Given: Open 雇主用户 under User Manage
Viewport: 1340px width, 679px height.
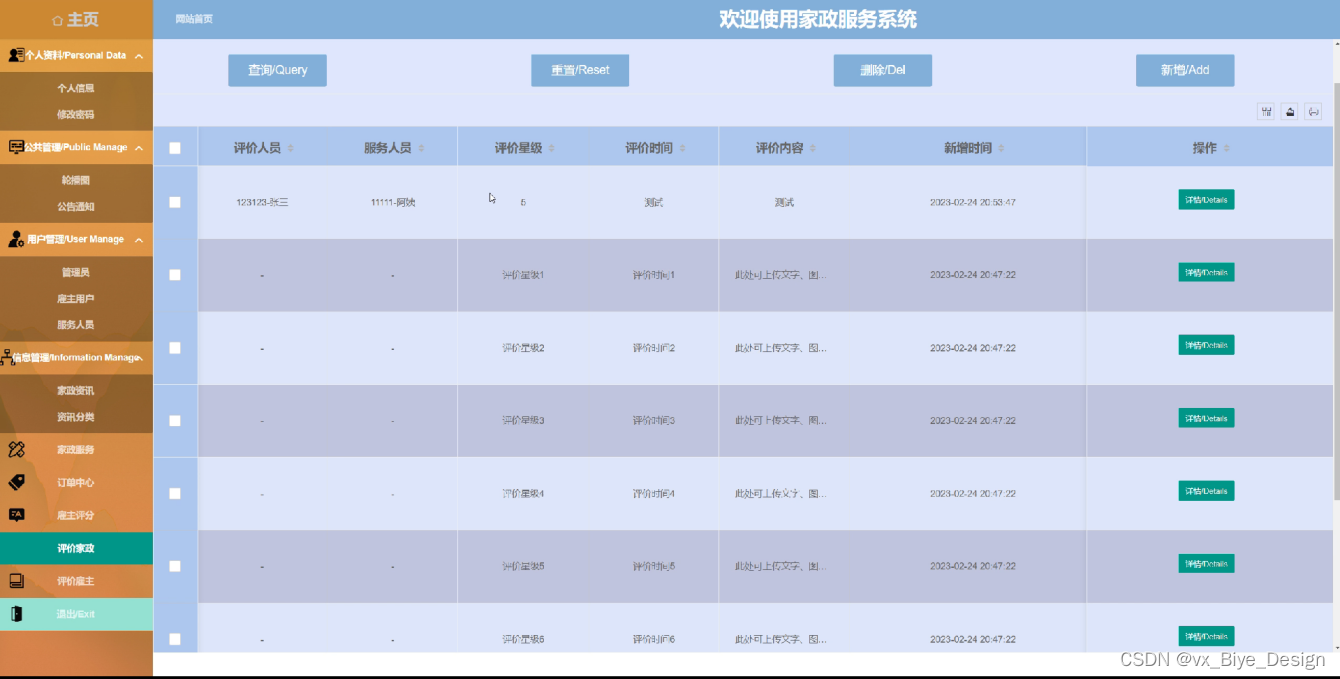Looking at the screenshot, I should pos(76,299).
